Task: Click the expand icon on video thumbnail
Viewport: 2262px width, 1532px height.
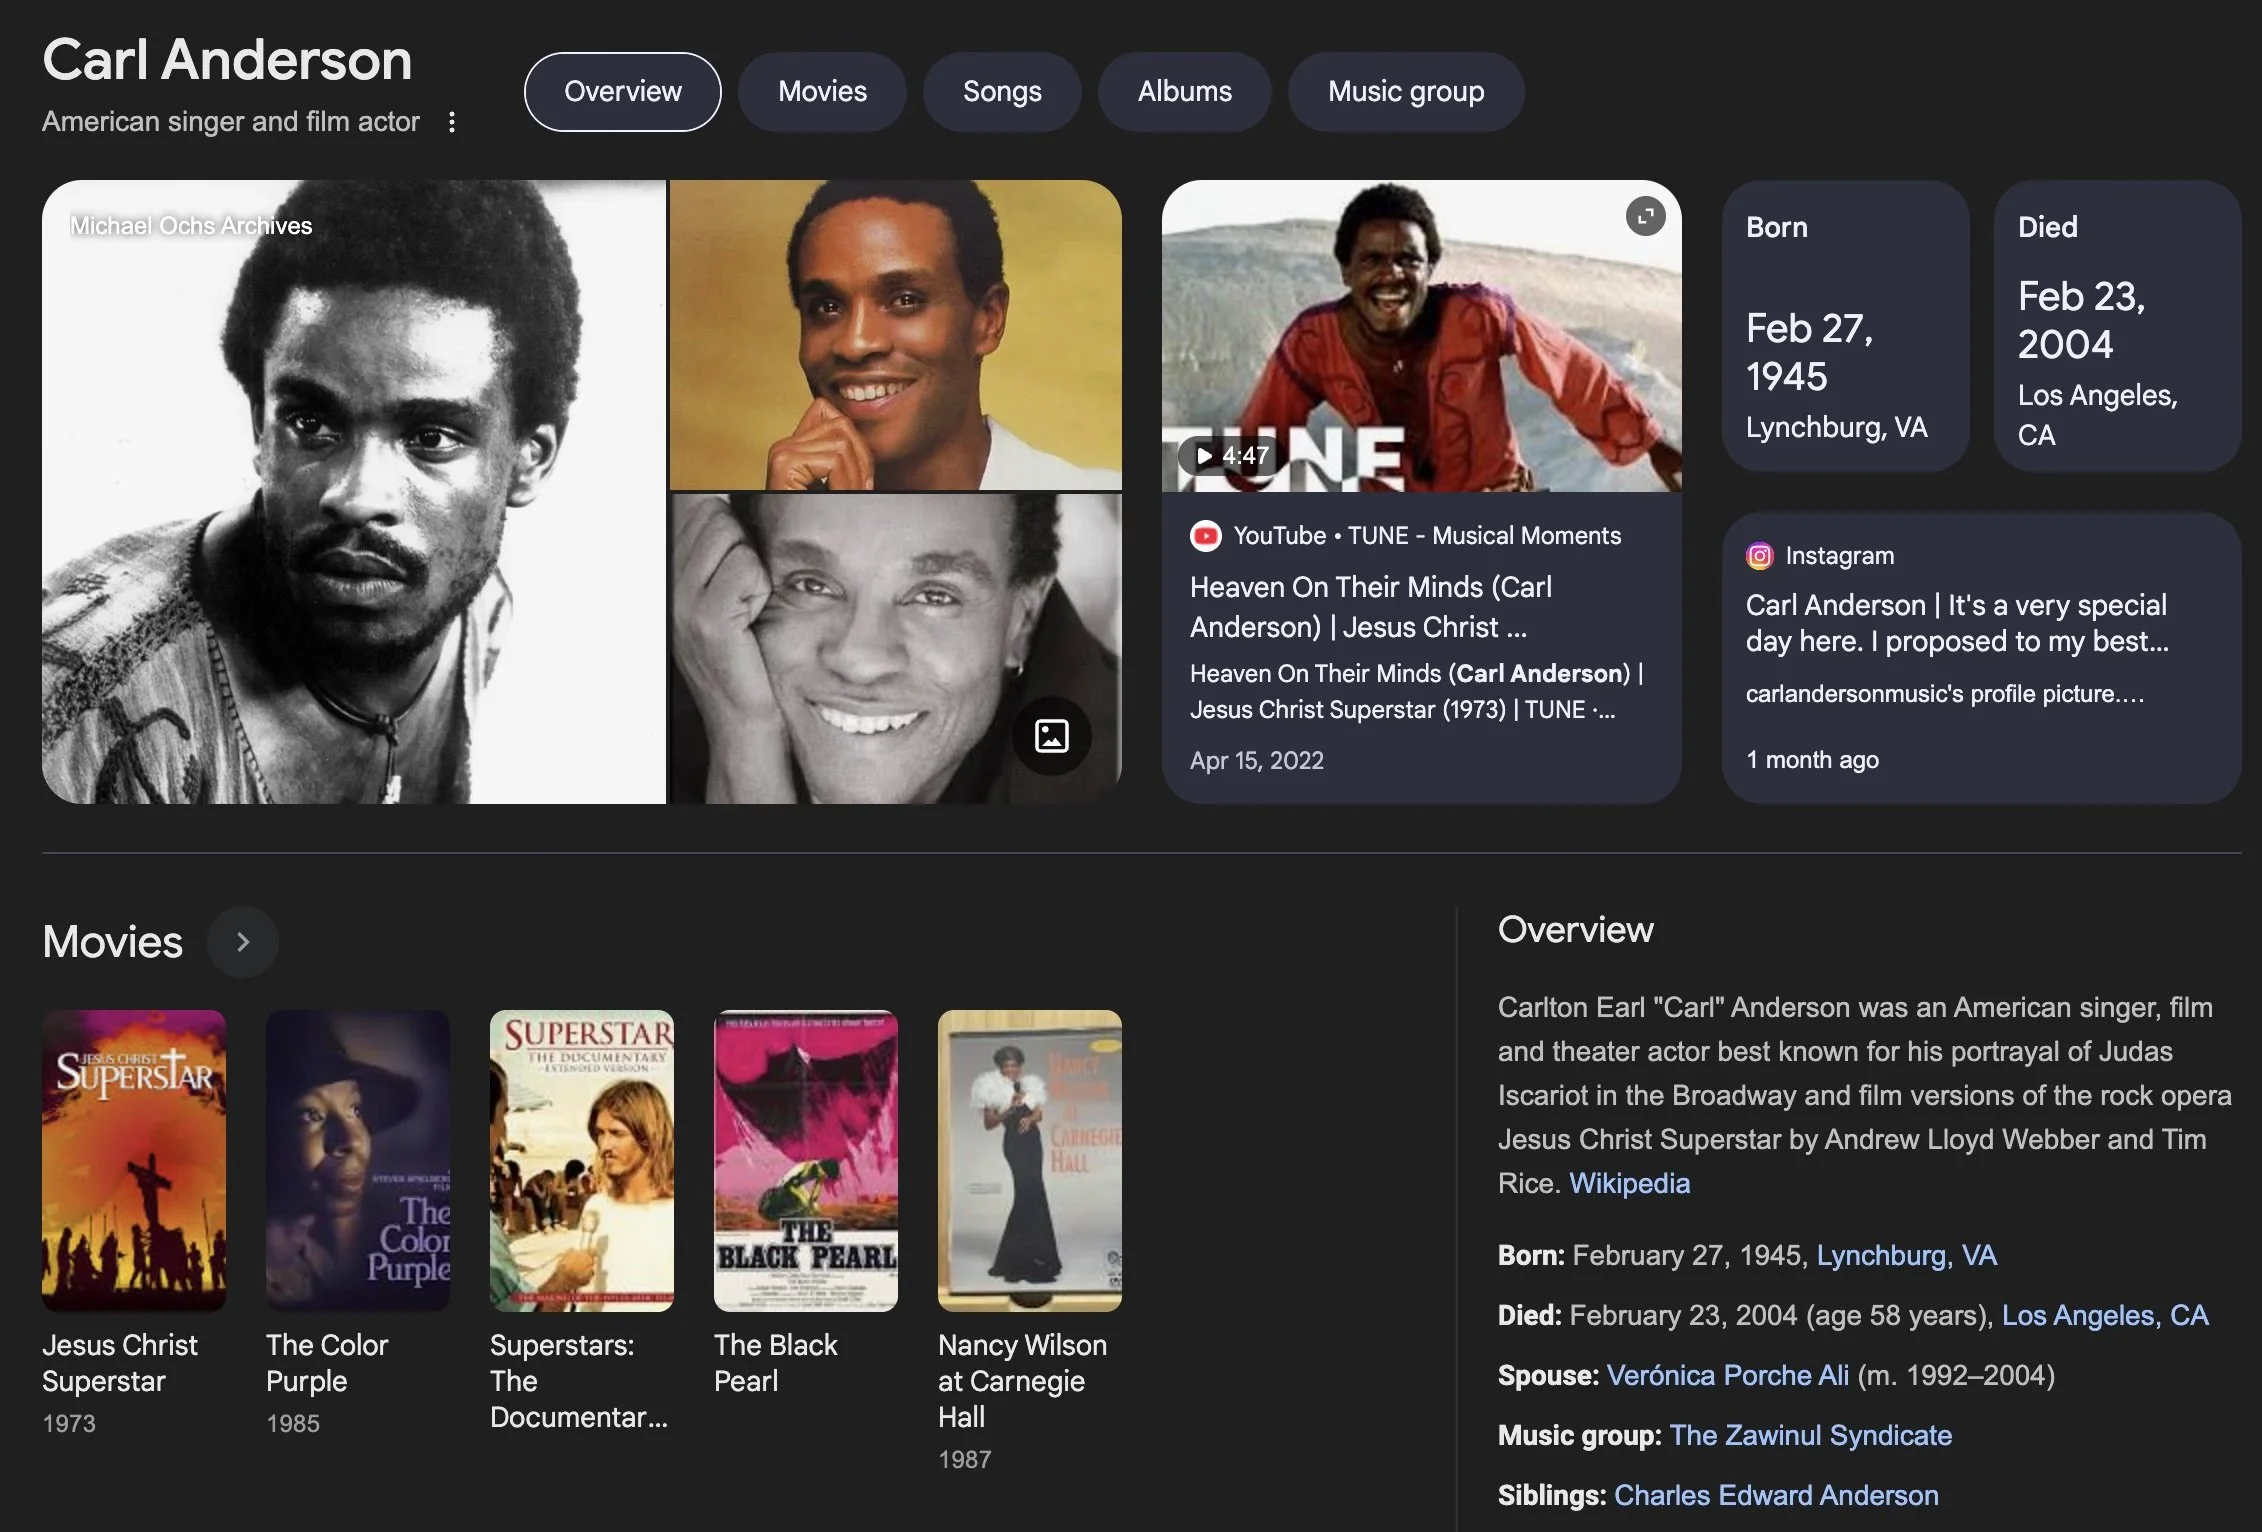Action: [x=1645, y=216]
